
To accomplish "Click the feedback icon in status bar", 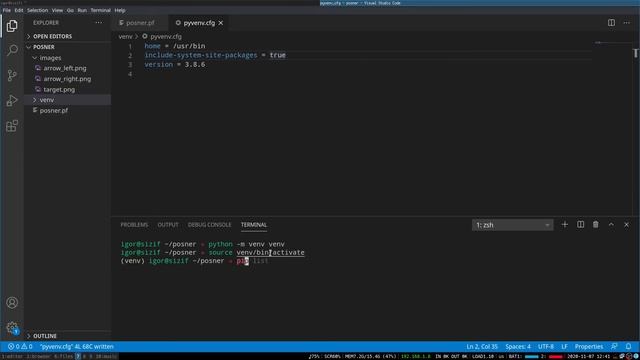I will point(614,347).
